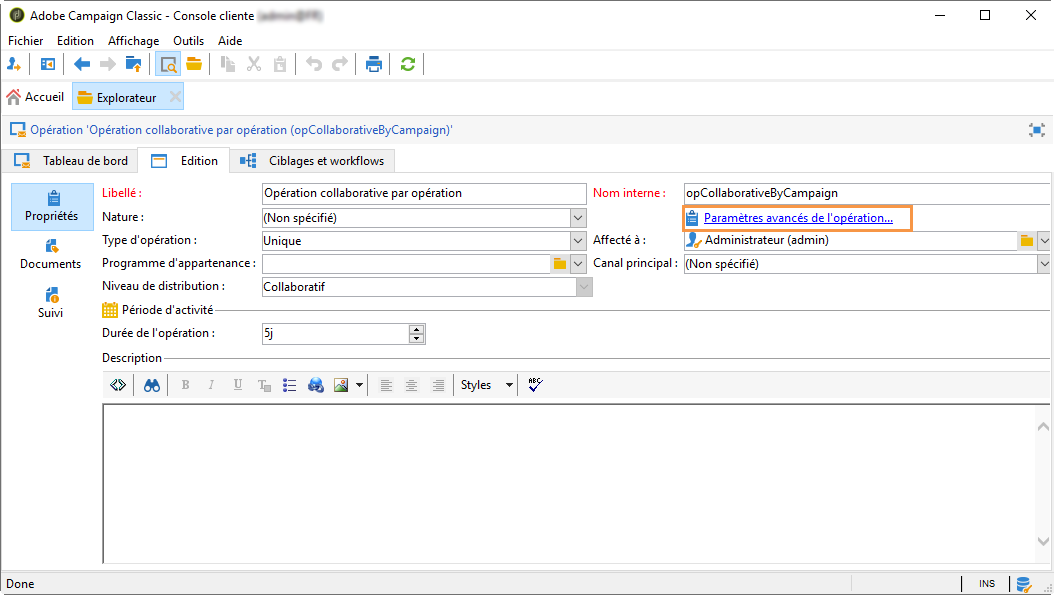The height and width of the screenshot is (595, 1054).
Task: Run spell check ABC icon
Action: 535,385
